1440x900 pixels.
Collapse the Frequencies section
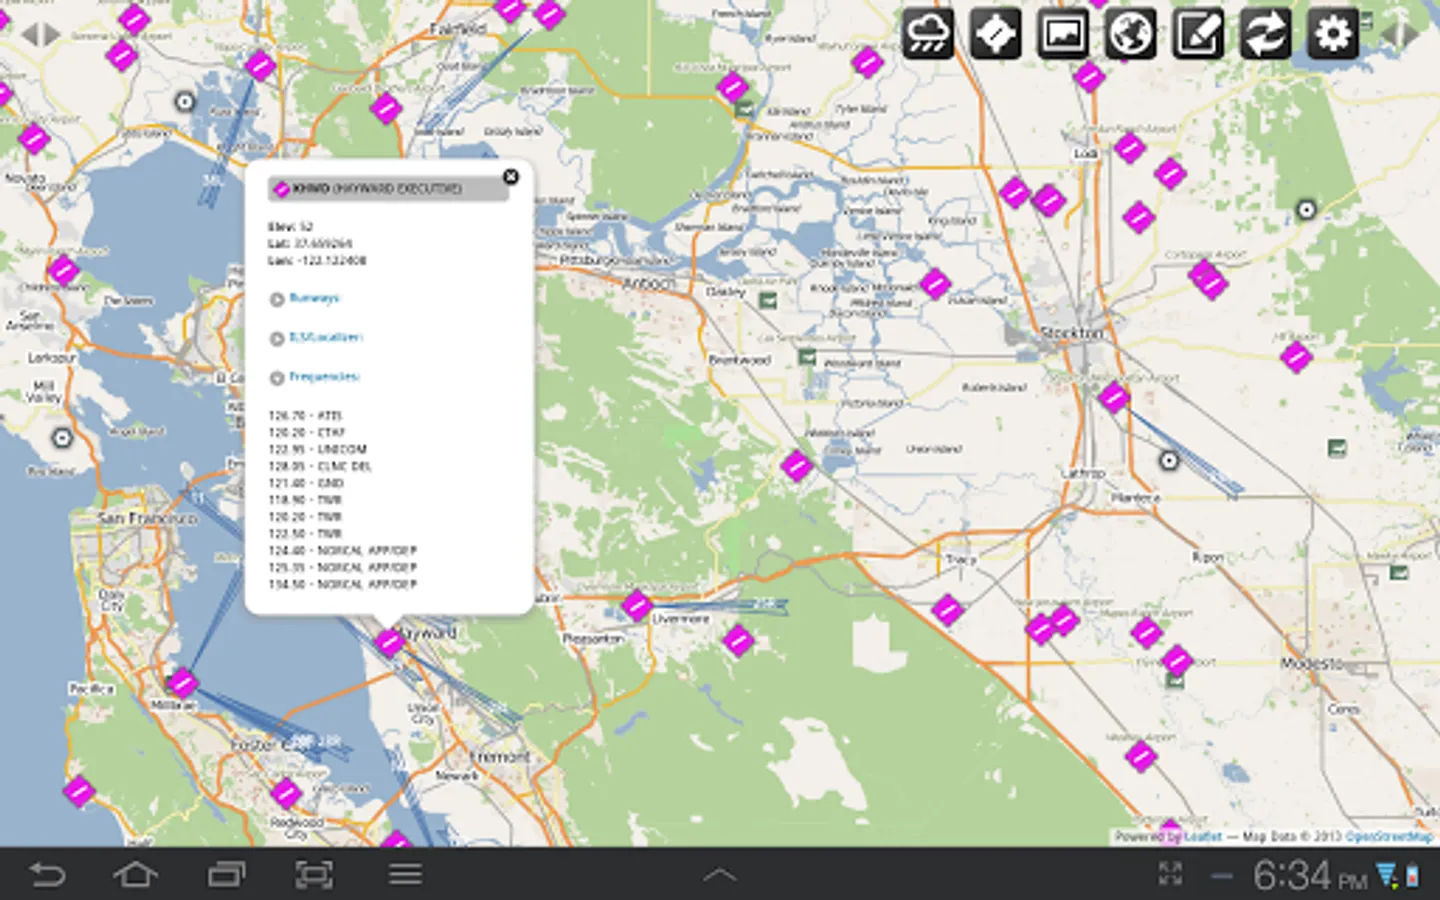322,377
